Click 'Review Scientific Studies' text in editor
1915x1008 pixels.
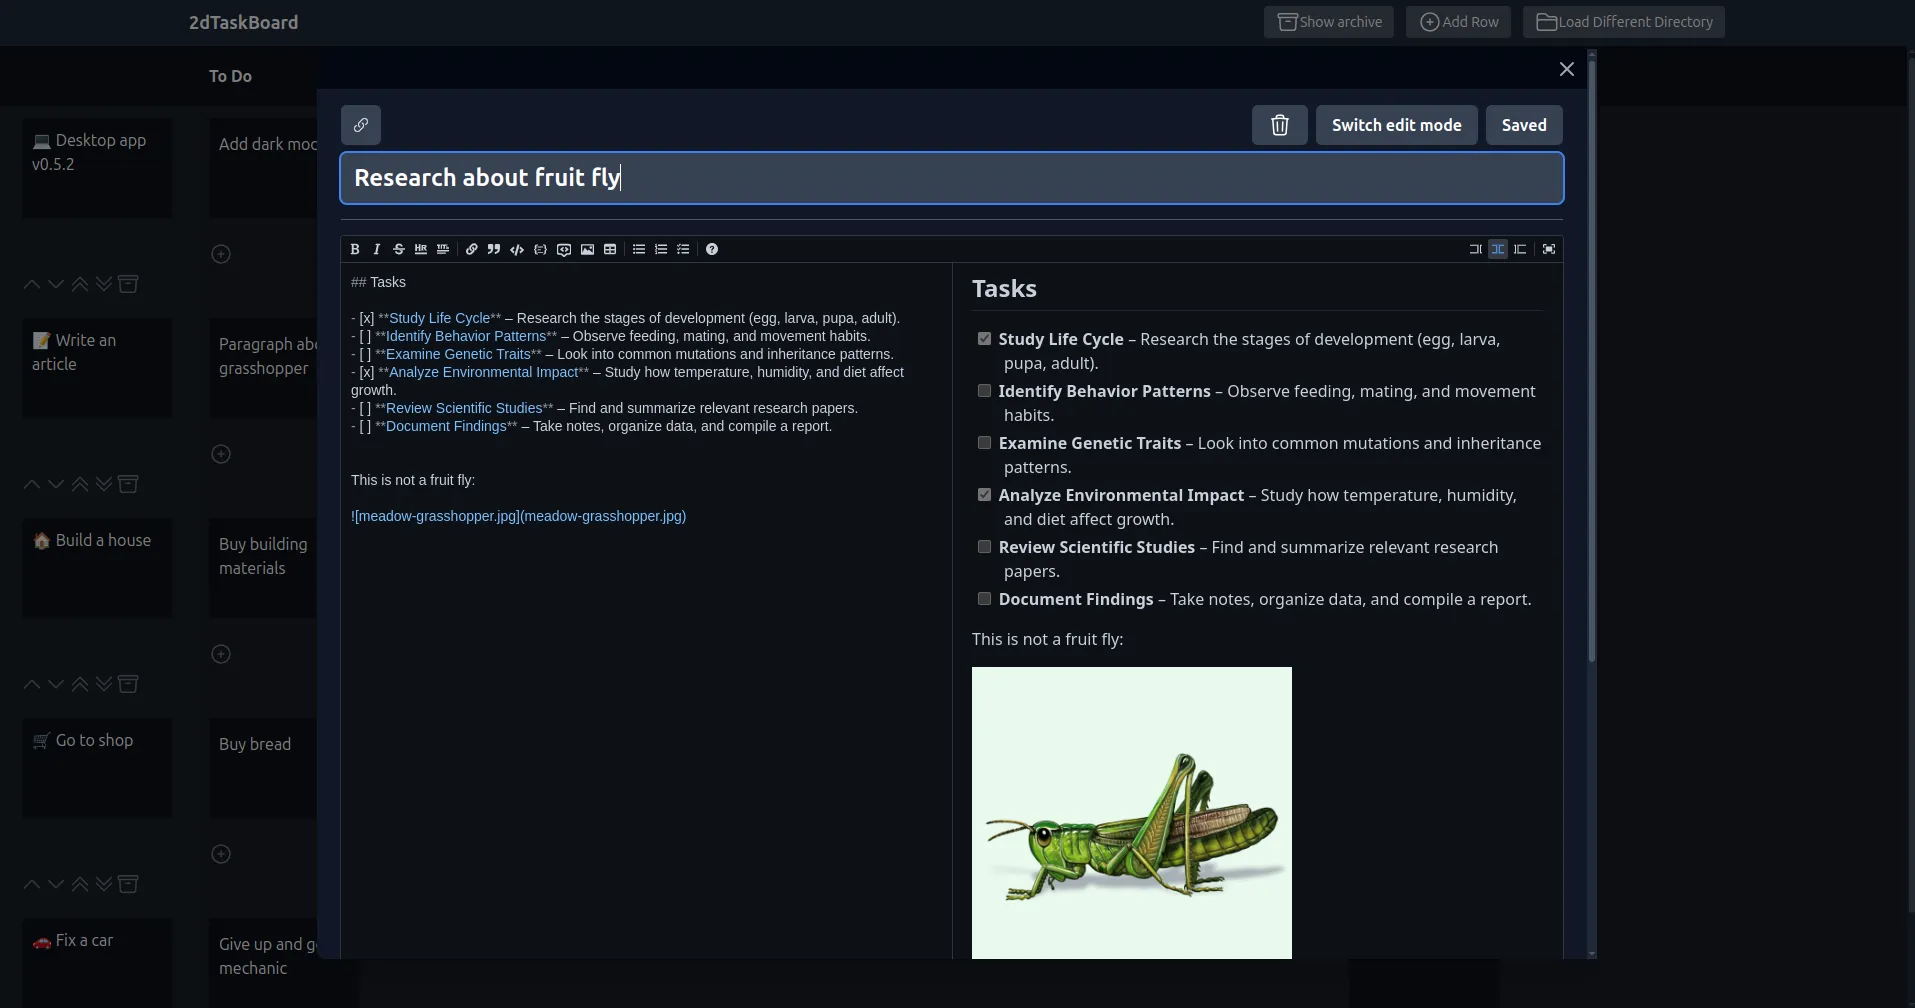pyautogui.click(x=464, y=408)
